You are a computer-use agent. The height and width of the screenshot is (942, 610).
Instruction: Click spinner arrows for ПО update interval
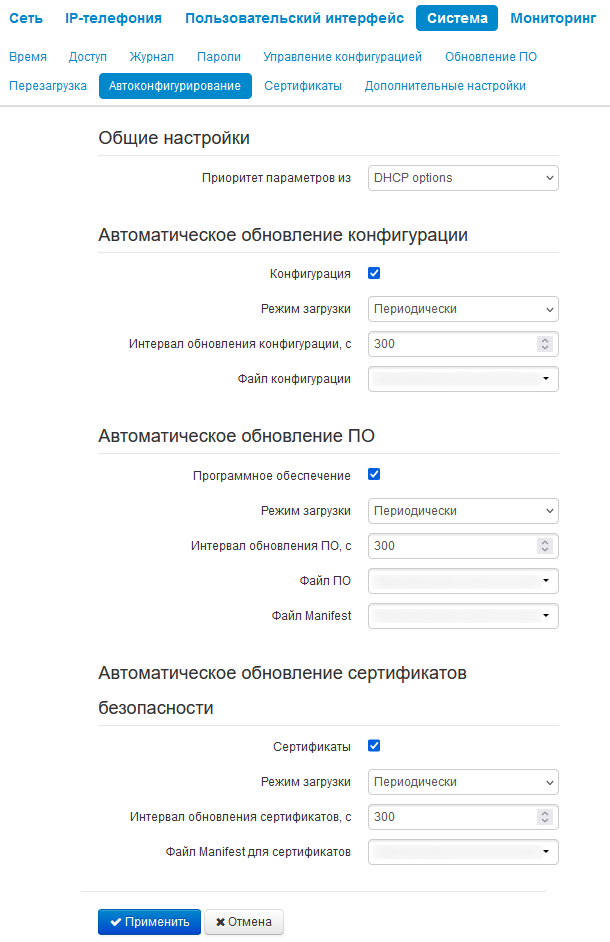coord(544,545)
